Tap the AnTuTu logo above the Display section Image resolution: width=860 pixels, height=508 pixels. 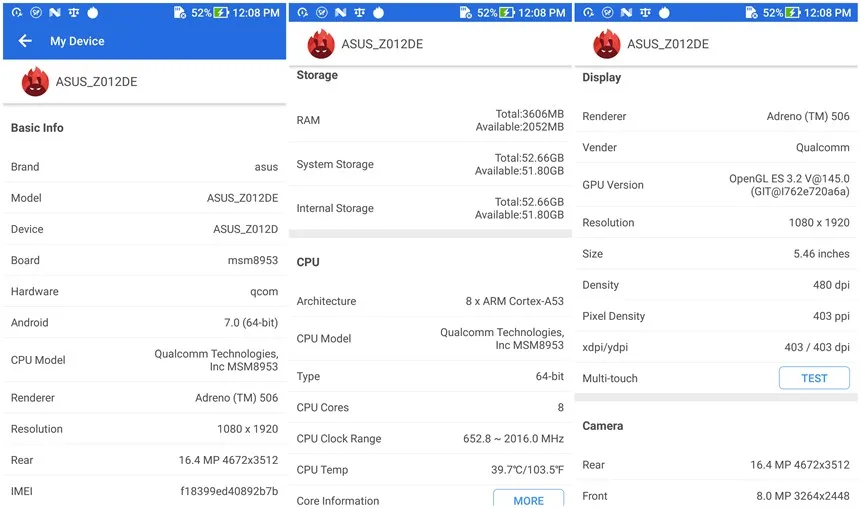(x=607, y=44)
